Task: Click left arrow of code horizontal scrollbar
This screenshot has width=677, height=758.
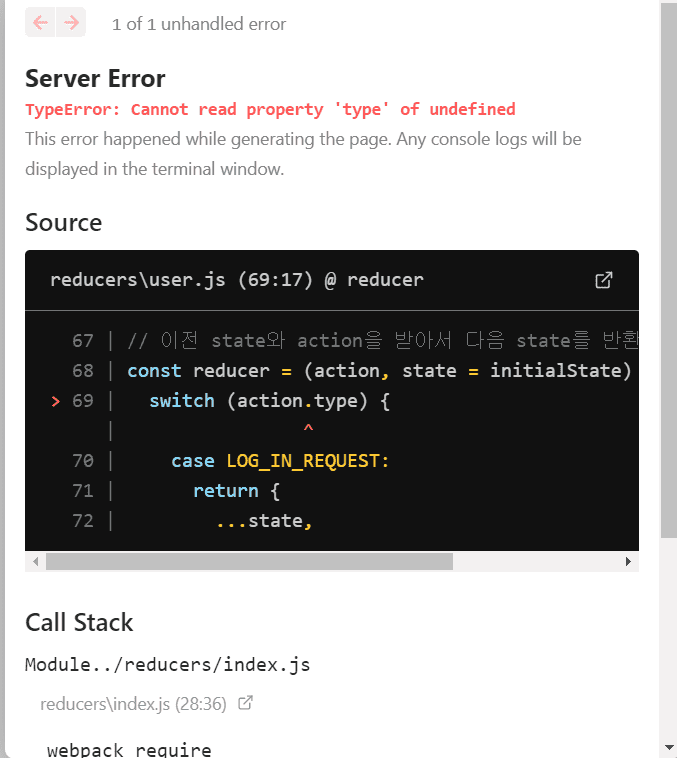Action: coord(36,562)
